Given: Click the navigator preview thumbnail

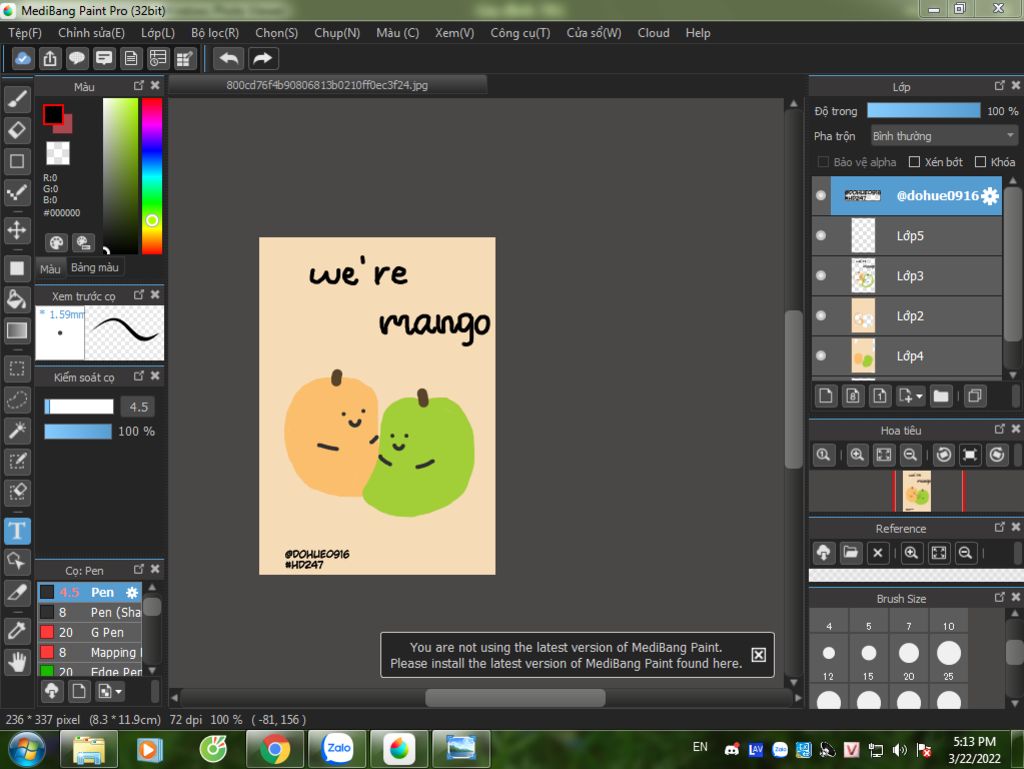Looking at the screenshot, I should point(917,492).
